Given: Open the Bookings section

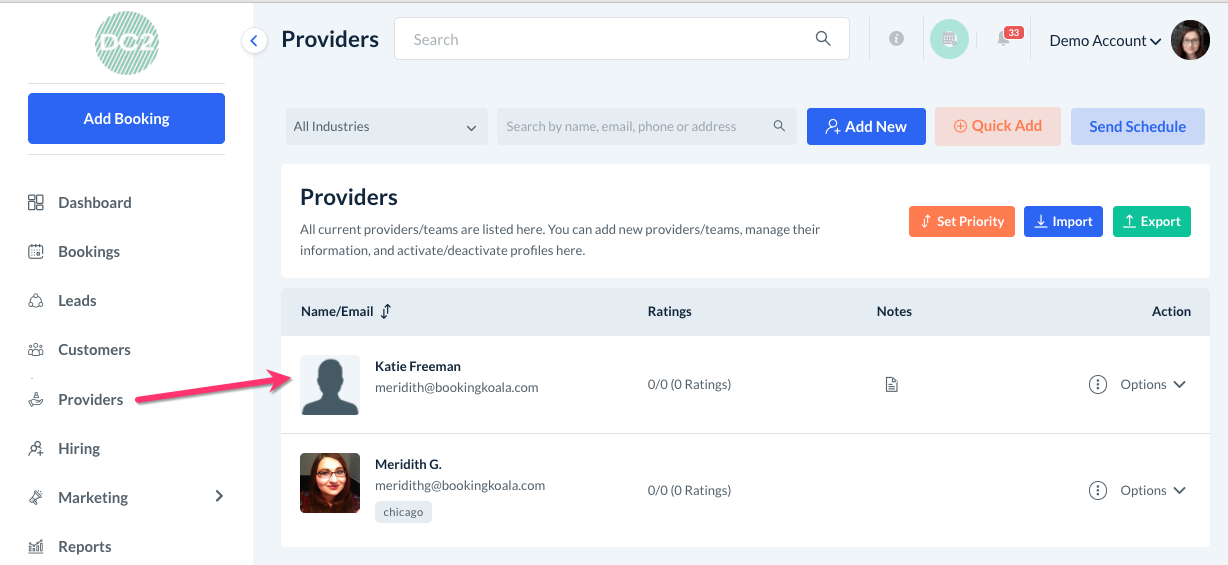Looking at the screenshot, I should (x=88, y=252).
